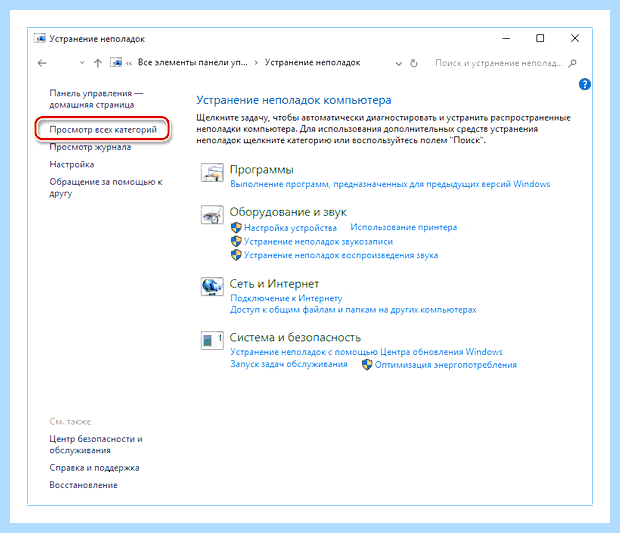The image size is (620, 533).
Task: Open the chevron after Все элементы панели управления
Action: [256, 63]
